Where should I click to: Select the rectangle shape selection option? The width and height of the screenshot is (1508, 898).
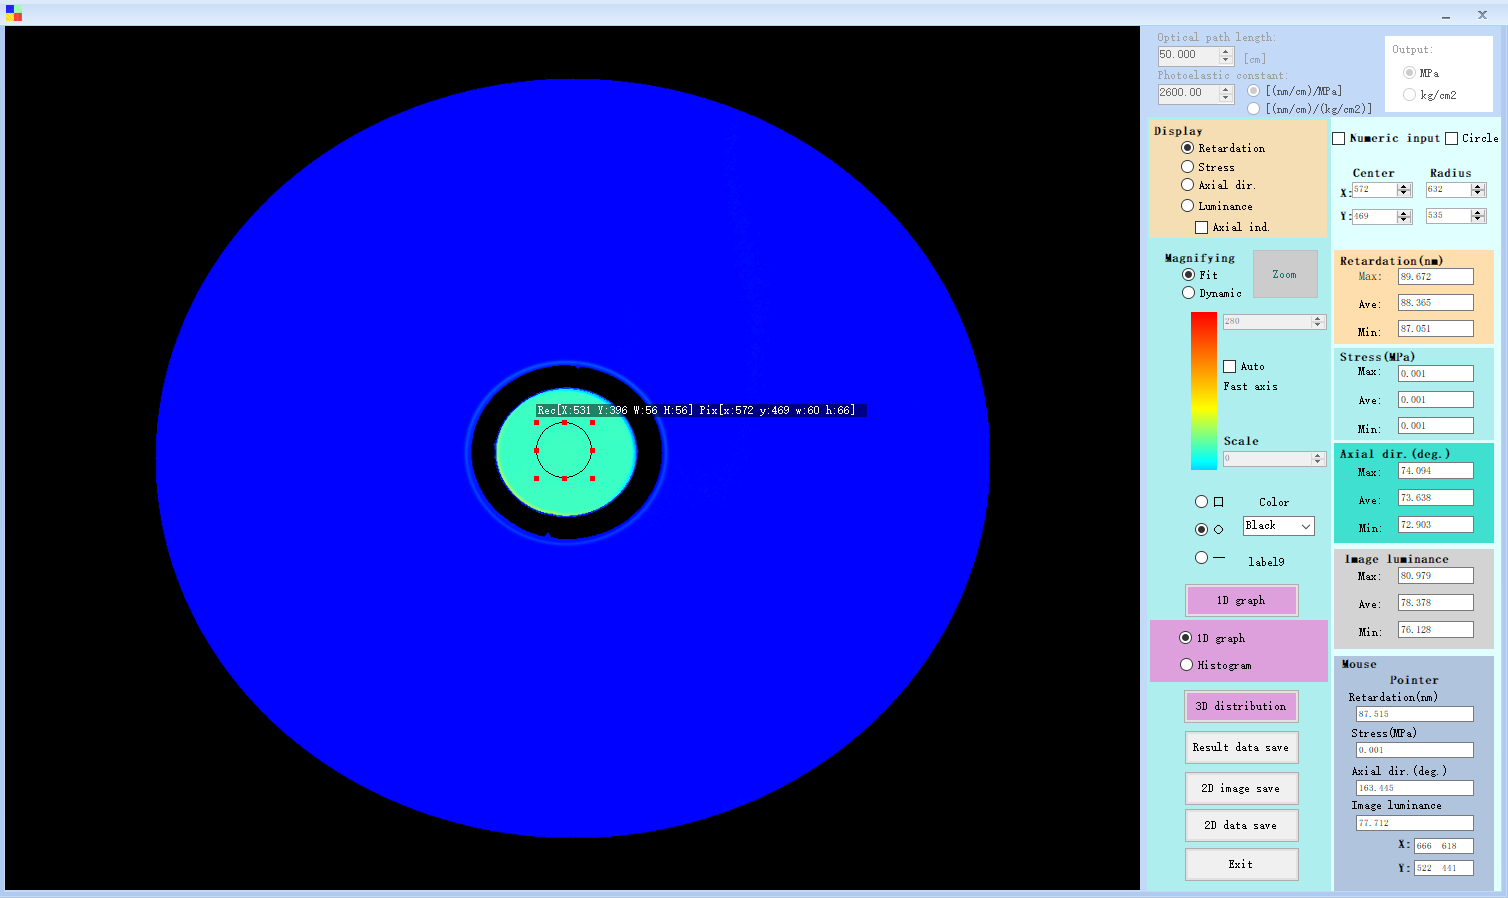tap(1202, 502)
